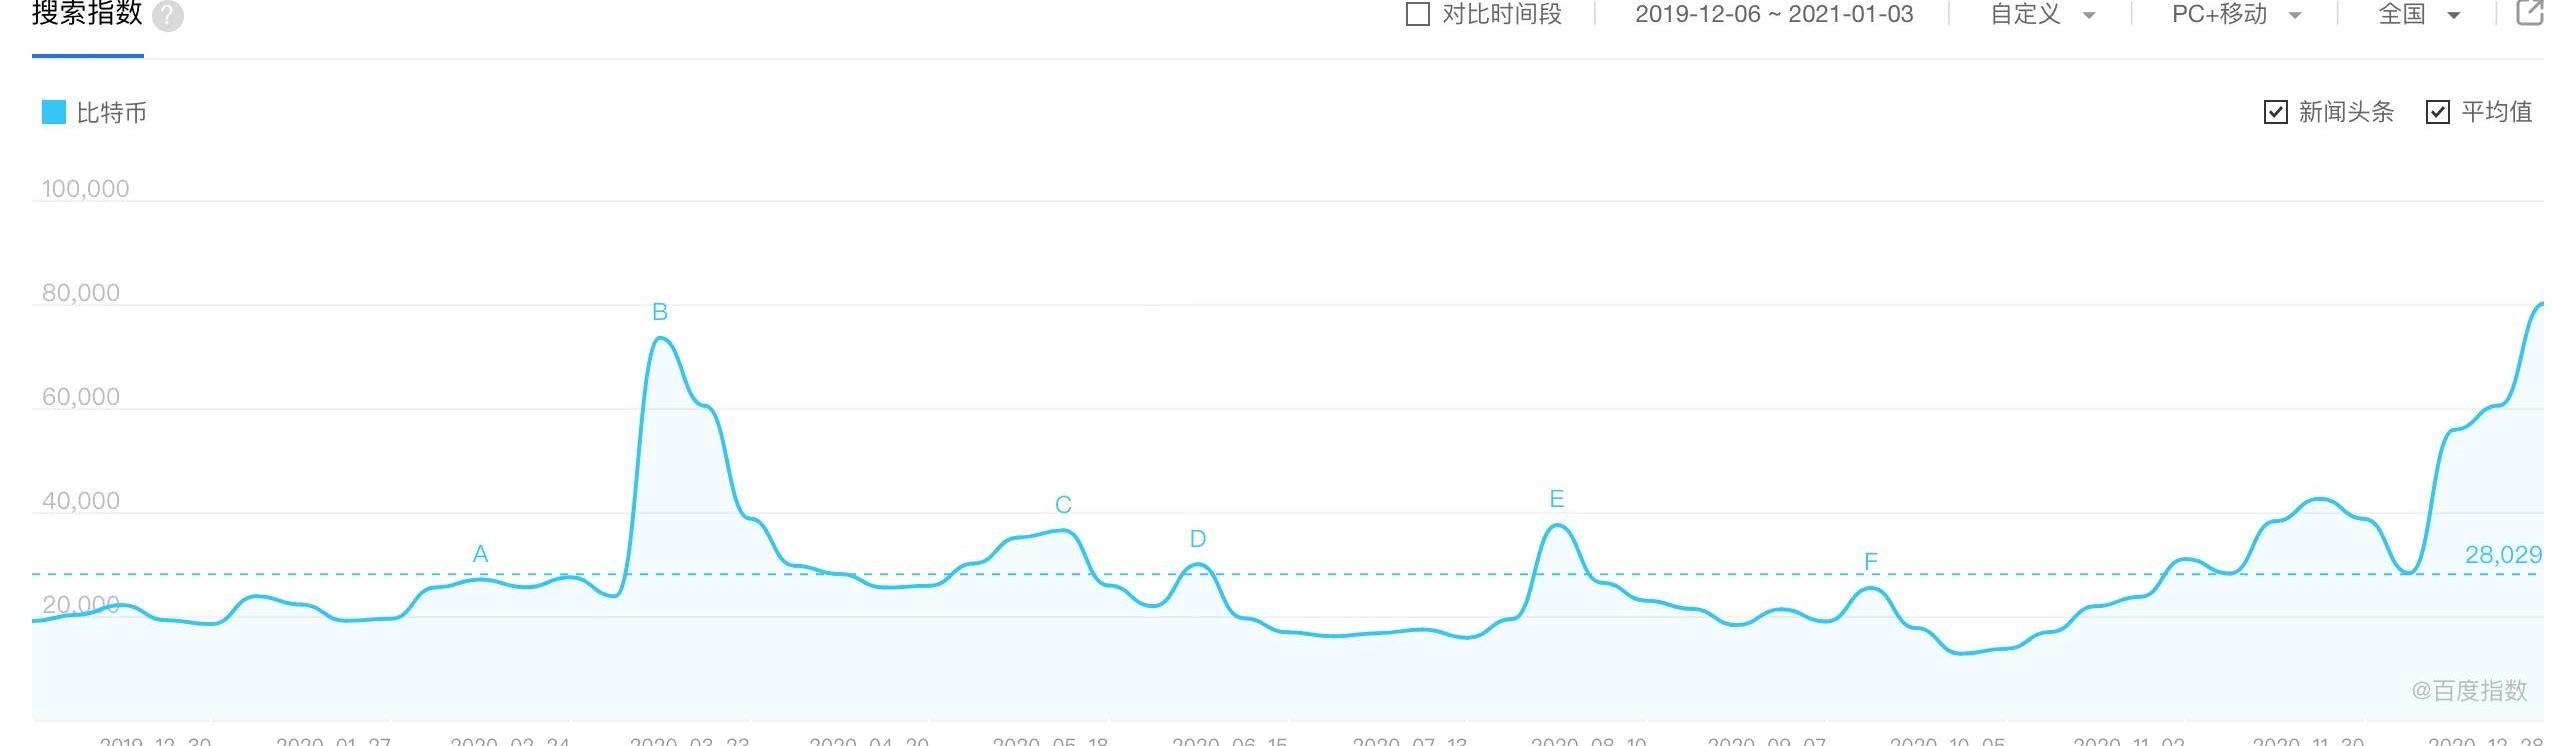The image size is (2570, 746).
Task: Select news marker C on chart
Action: point(1063,505)
